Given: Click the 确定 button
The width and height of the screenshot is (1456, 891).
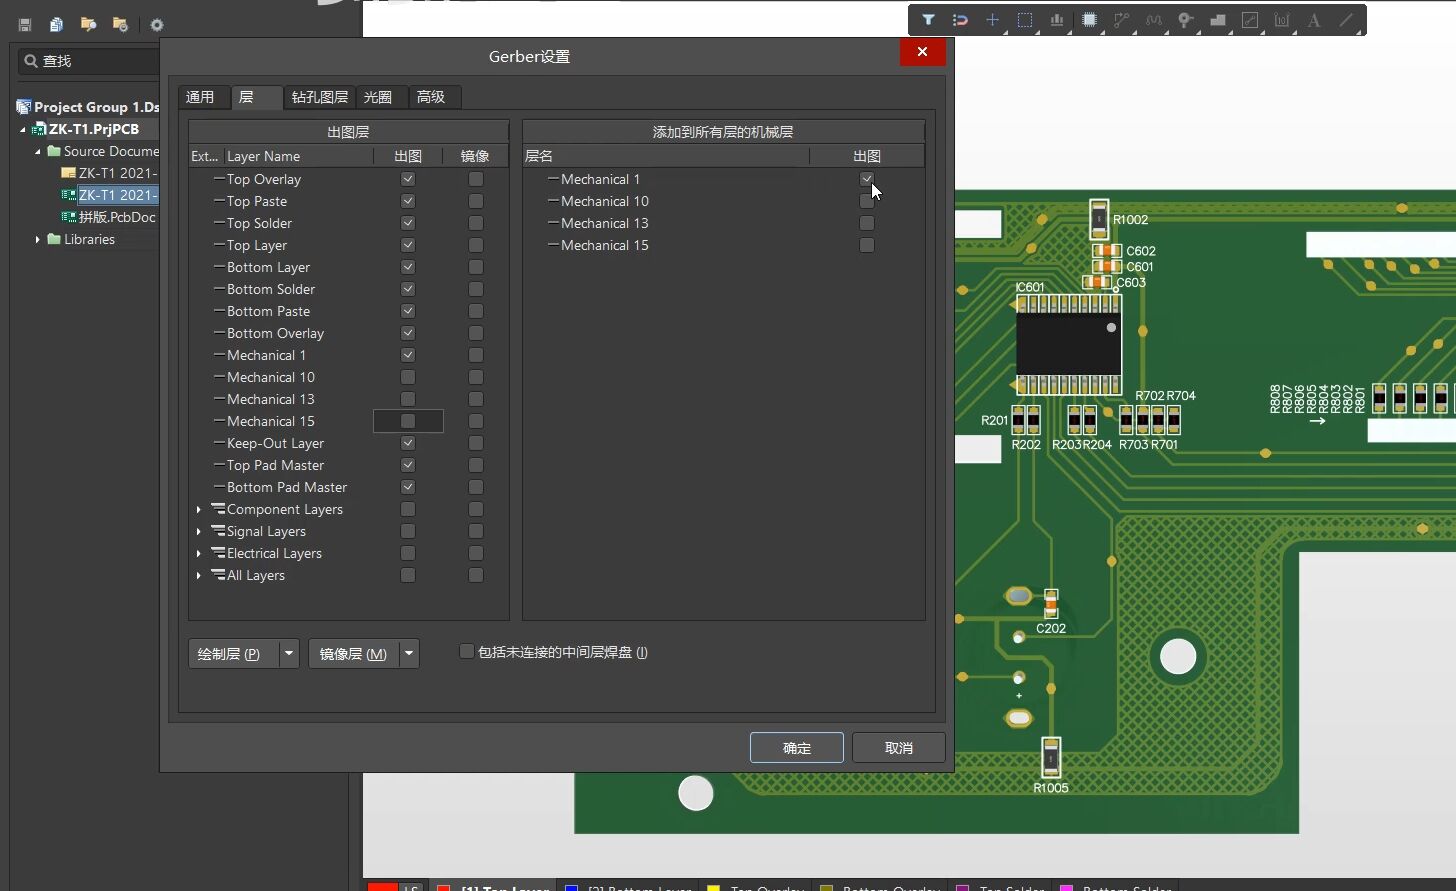Looking at the screenshot, I should [797, 748].
